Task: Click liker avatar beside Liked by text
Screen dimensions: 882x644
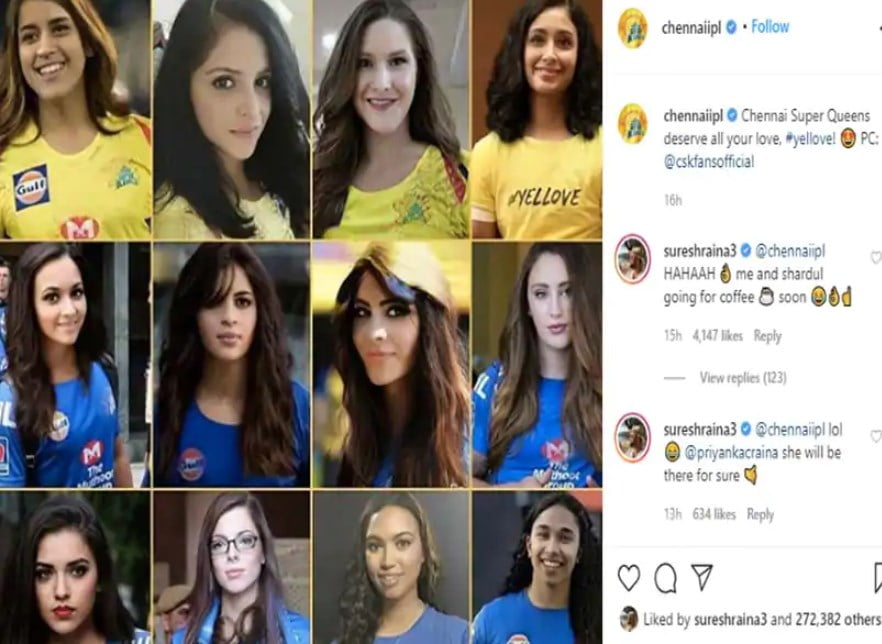Action: click(628, 619)
